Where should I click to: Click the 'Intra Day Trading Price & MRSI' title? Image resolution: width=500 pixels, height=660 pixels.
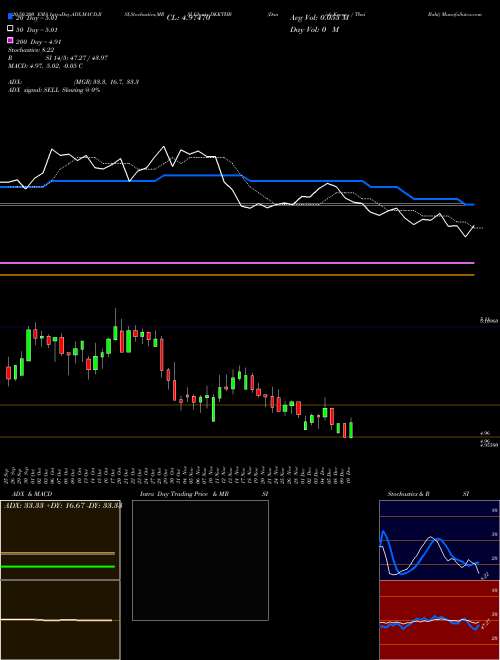[204, 494]
